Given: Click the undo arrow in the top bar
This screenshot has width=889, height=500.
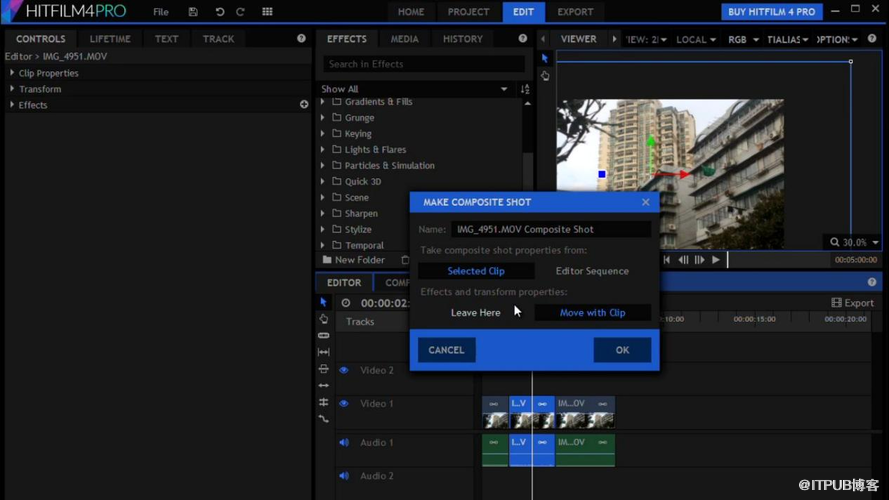Looking at the screenshot, I should click(220, 12).
